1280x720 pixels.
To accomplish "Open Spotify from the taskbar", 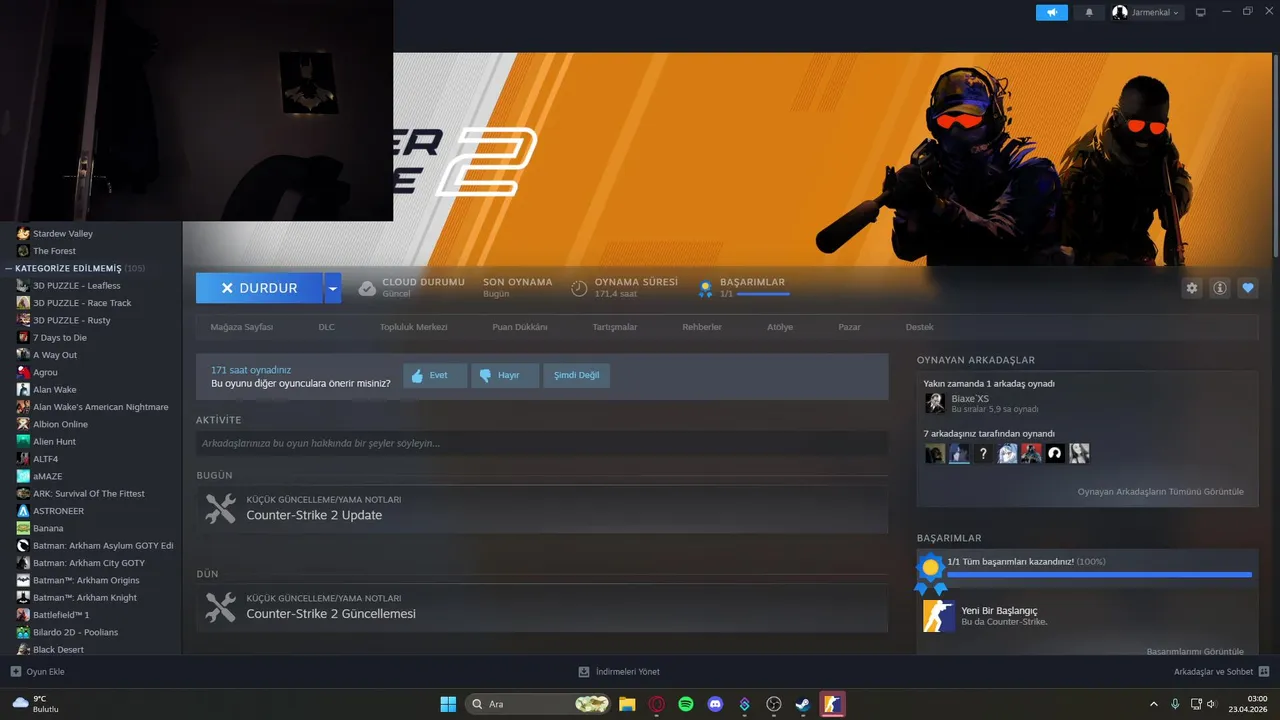I will coord(686,704).
